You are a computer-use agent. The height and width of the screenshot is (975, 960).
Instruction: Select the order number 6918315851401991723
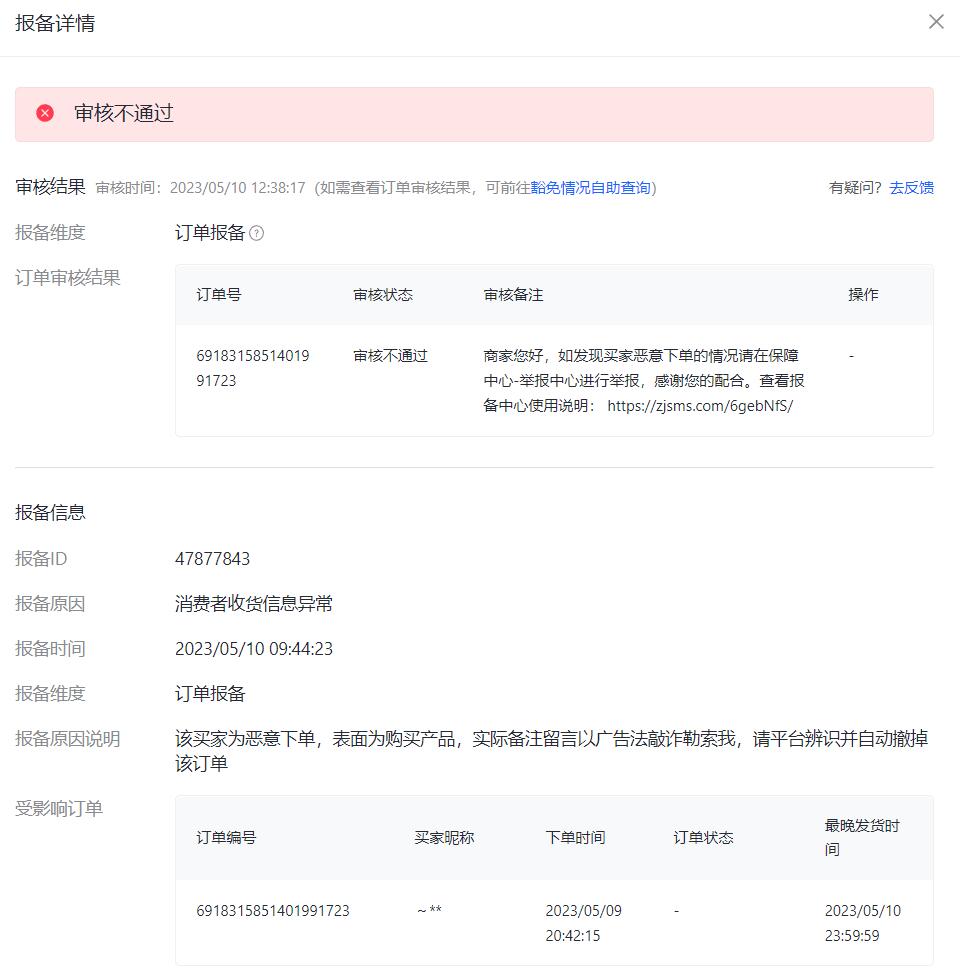pos(254,367)
